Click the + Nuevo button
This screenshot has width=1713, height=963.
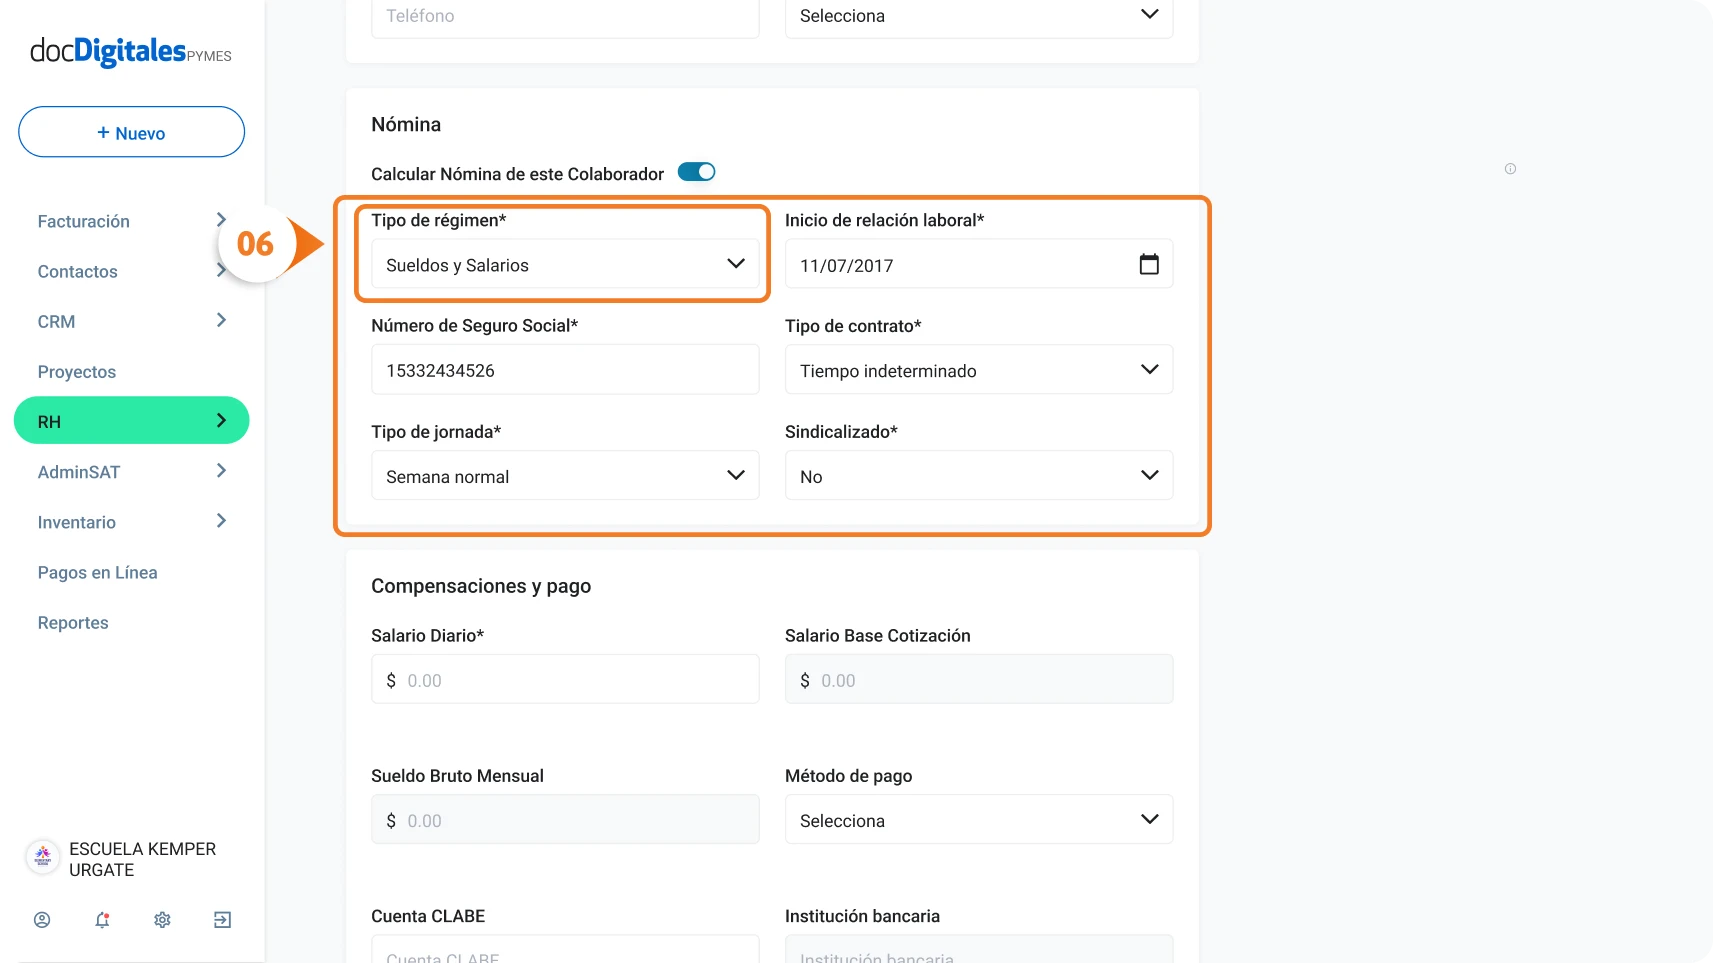point(131,132)
